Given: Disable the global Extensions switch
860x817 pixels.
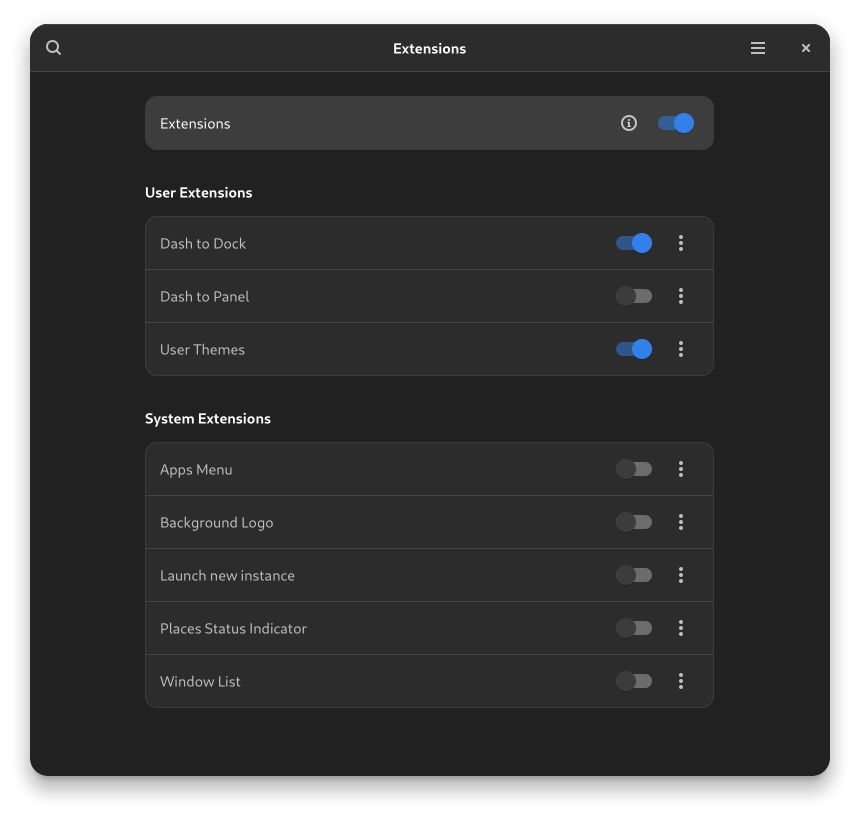Looking at the screenshot, I should (676, 123).
